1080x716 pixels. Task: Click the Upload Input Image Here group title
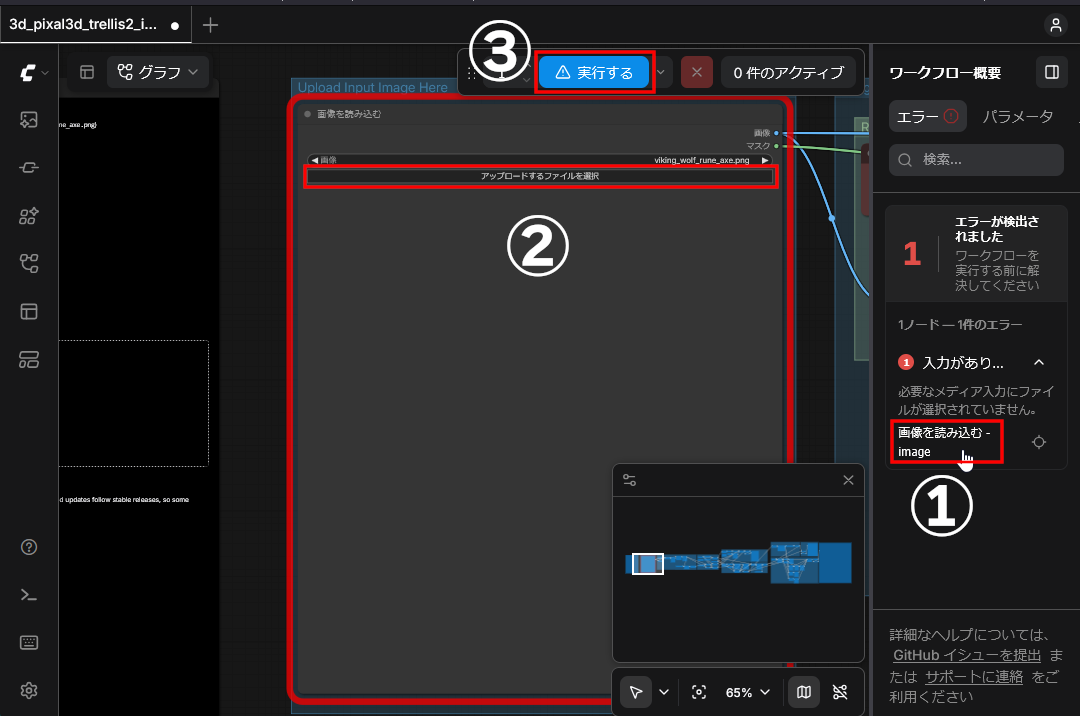373,87
